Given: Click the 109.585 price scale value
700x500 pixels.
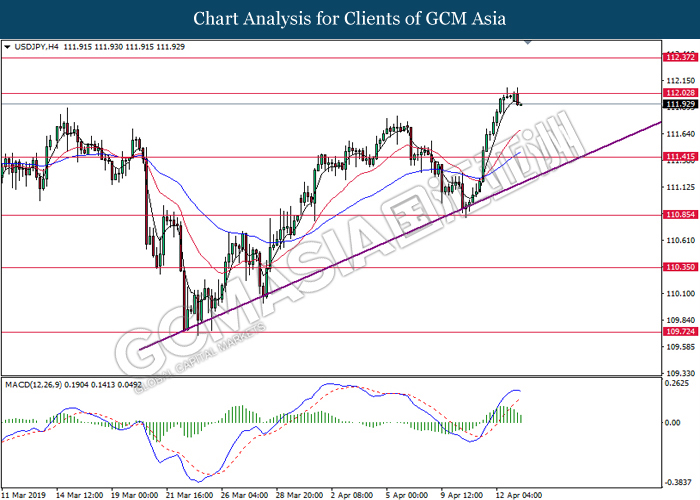Looking at the screenshot, I should point(681,347).
